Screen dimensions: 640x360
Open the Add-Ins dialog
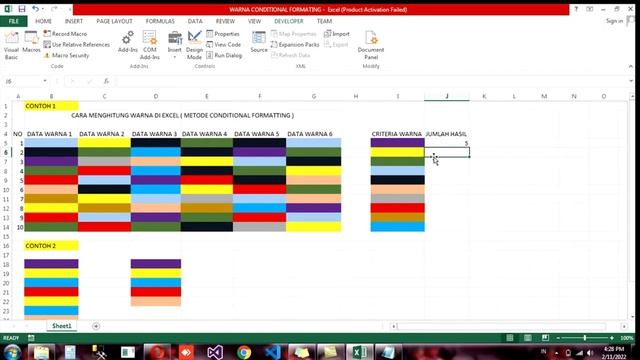128,42
